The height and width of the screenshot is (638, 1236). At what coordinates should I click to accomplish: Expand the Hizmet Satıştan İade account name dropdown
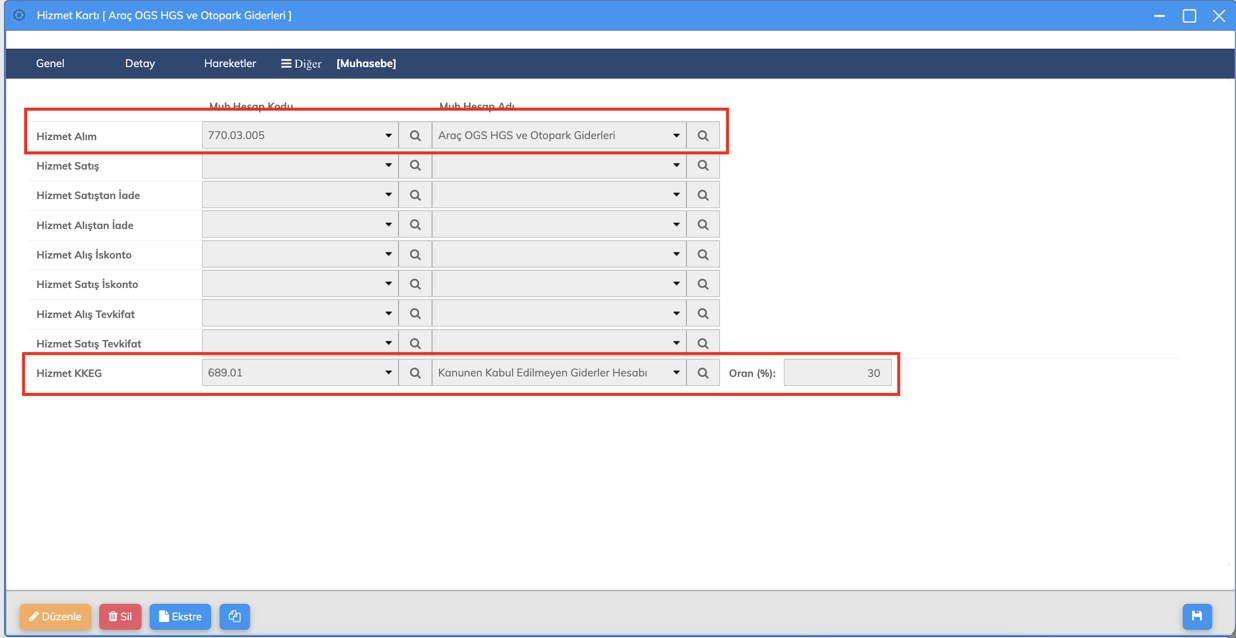click(x=676, y=196)
